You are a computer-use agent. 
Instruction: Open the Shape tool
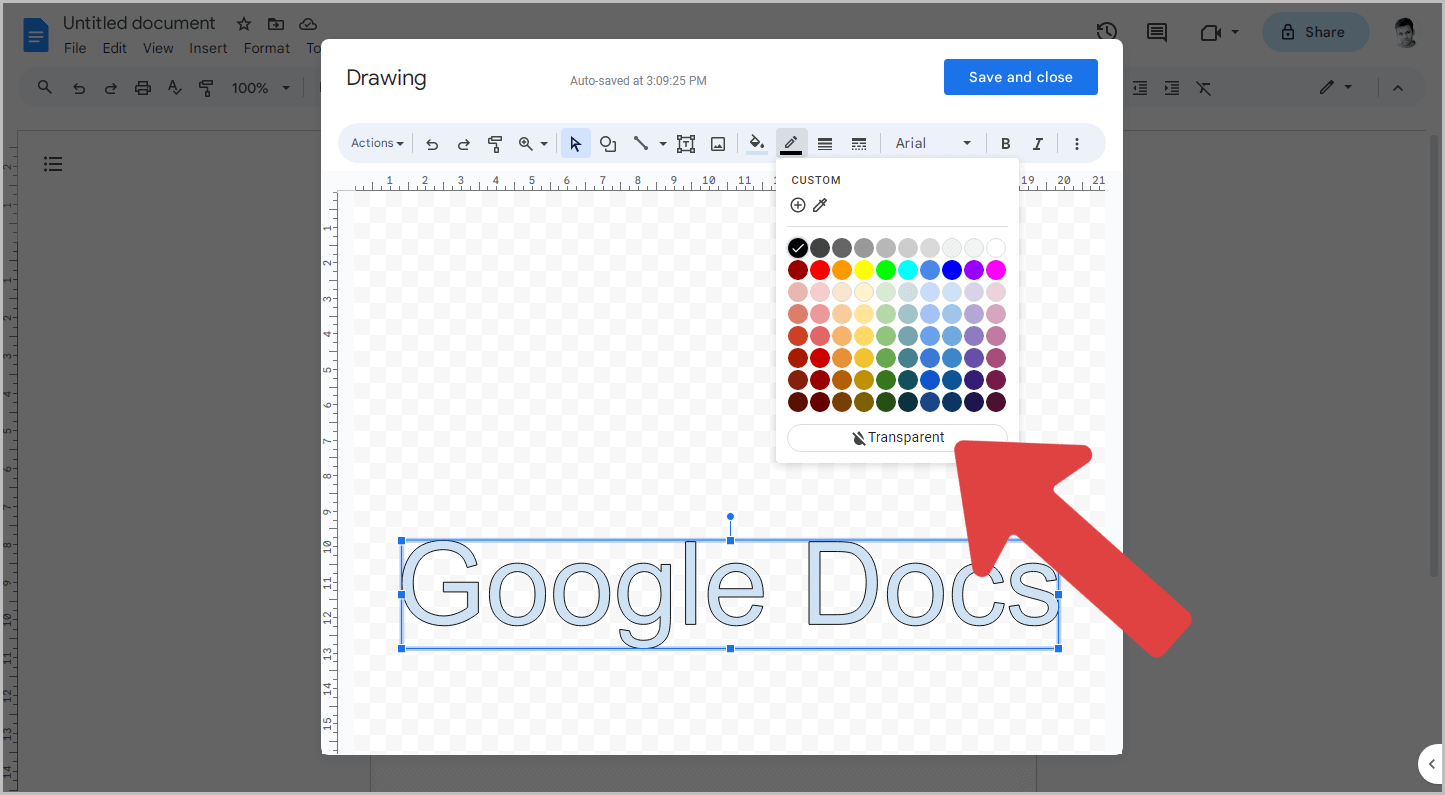pyautogui.click(x=608, y=144)
